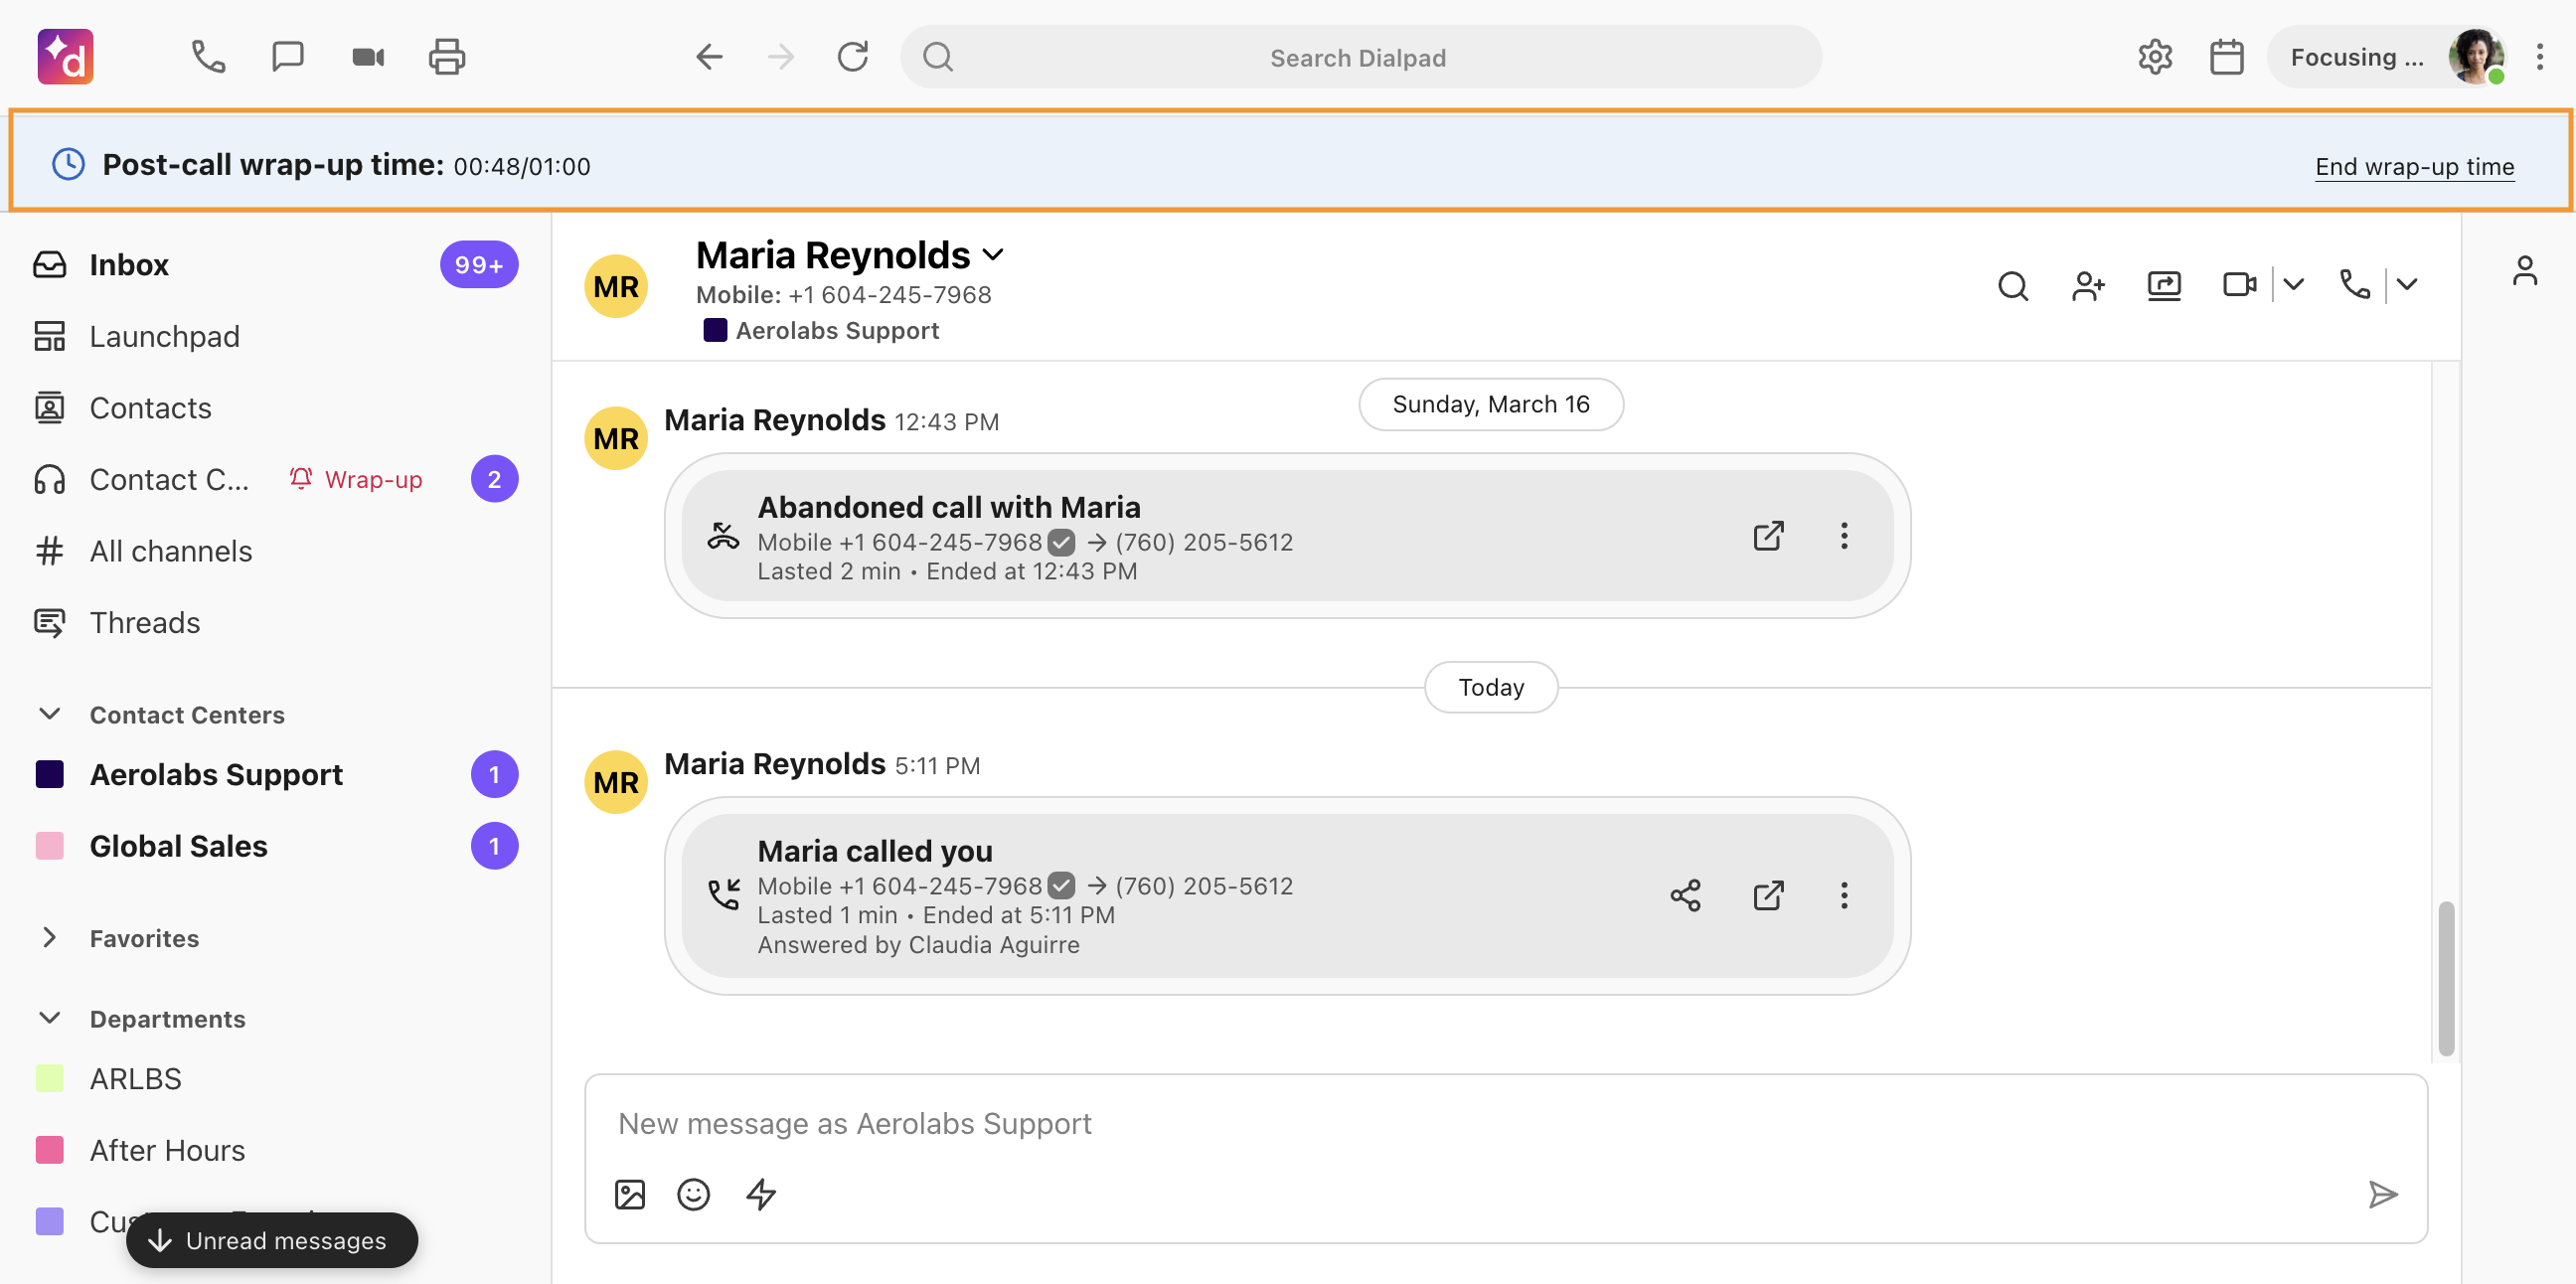The image size is (2576, 1284).
Task: Click Mobile: +1 604-245-7968 in header
Action: (x=844, y=295)
